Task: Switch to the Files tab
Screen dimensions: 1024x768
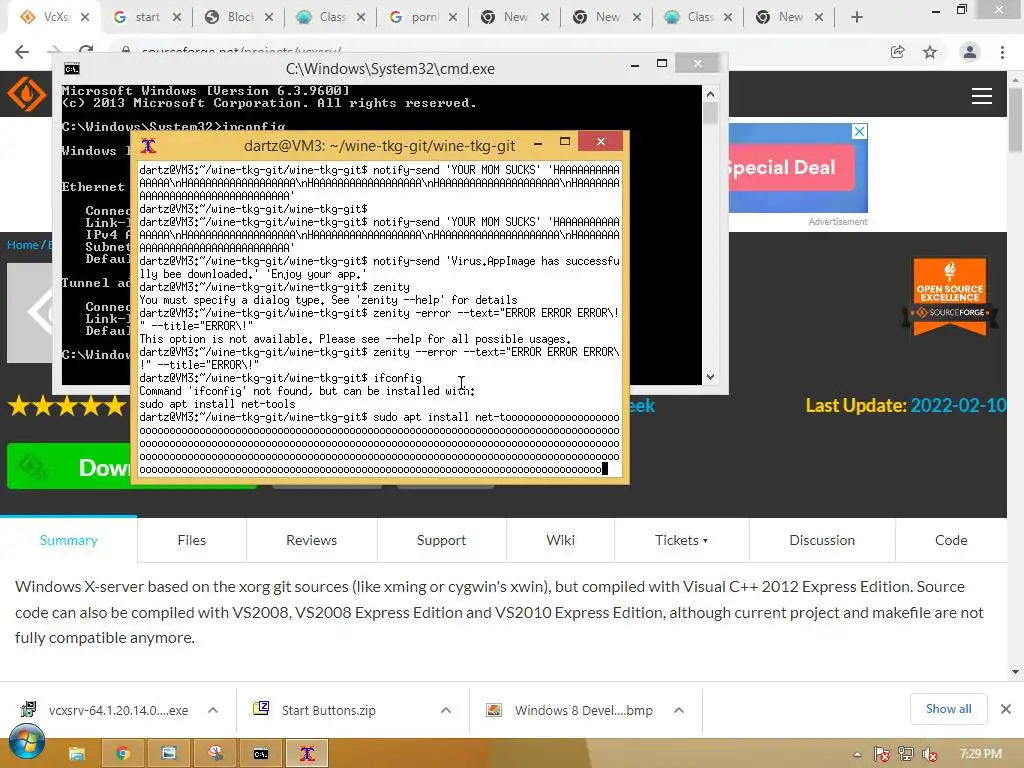Action: (191, 540)
